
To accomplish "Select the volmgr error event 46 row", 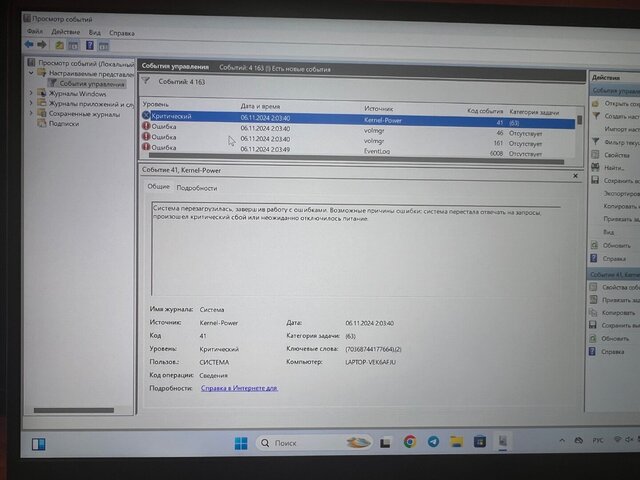I will pos(358,131).
